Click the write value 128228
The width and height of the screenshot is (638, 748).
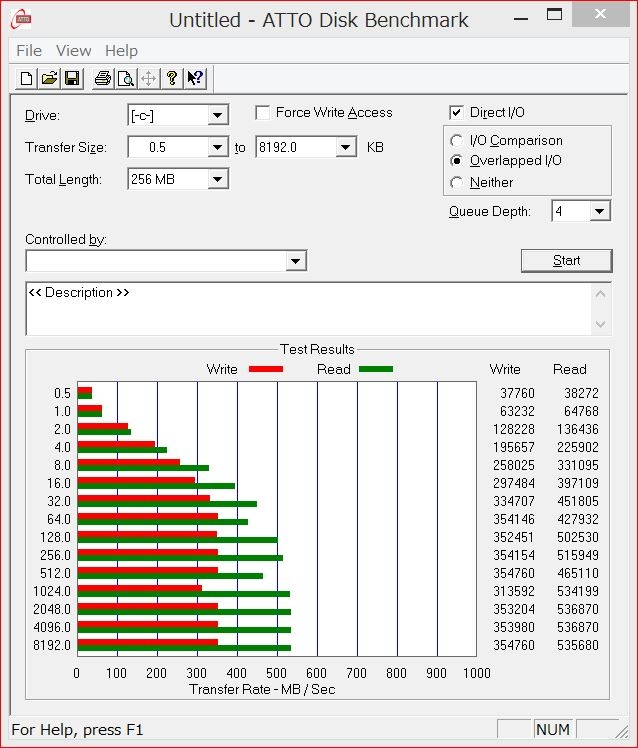point(514,429)
